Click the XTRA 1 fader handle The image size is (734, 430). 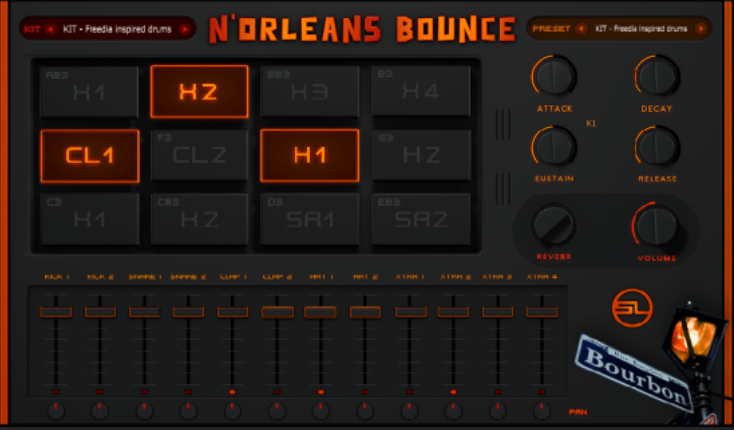(411, 312)
